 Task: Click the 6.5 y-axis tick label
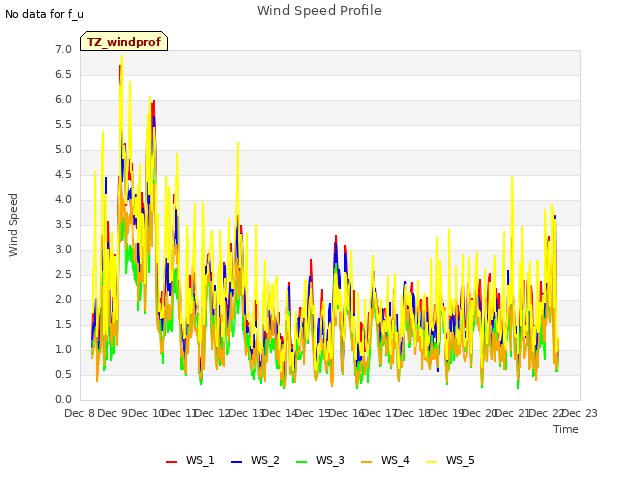tap(63, 75)
